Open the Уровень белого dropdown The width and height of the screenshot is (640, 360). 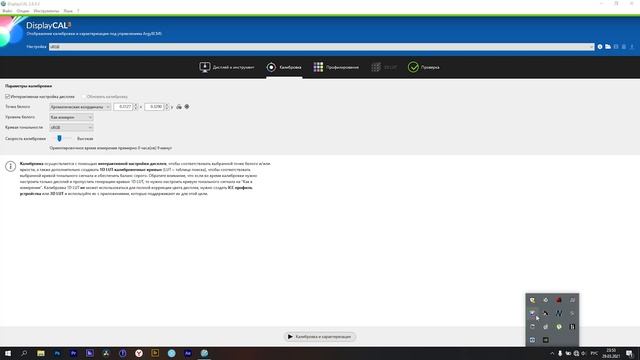71,117
